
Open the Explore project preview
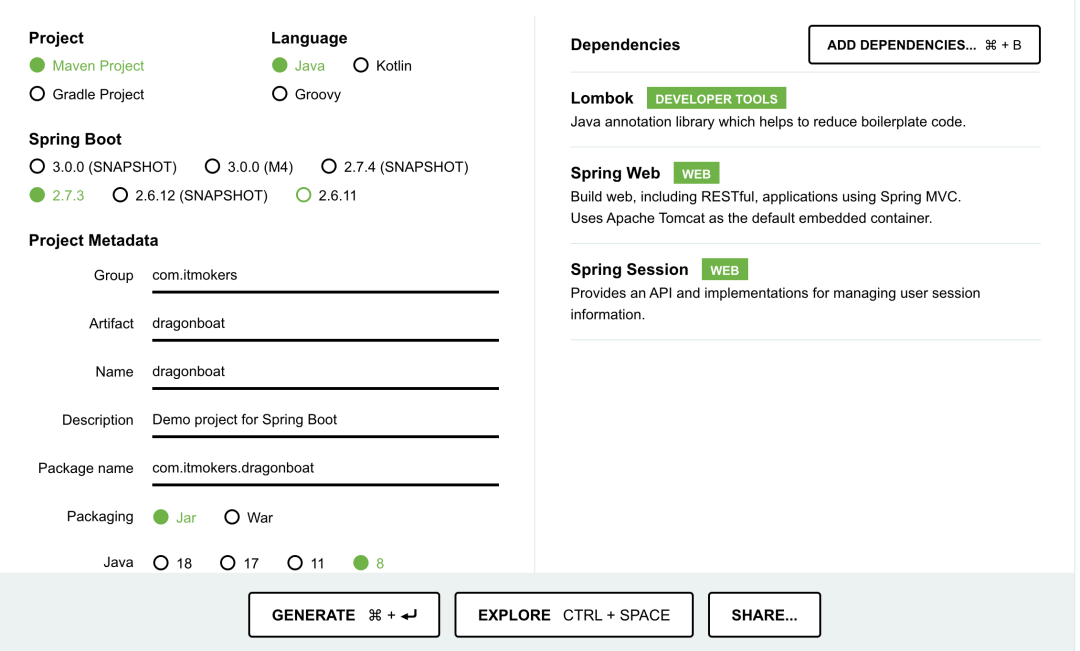(x=574, y=615)
